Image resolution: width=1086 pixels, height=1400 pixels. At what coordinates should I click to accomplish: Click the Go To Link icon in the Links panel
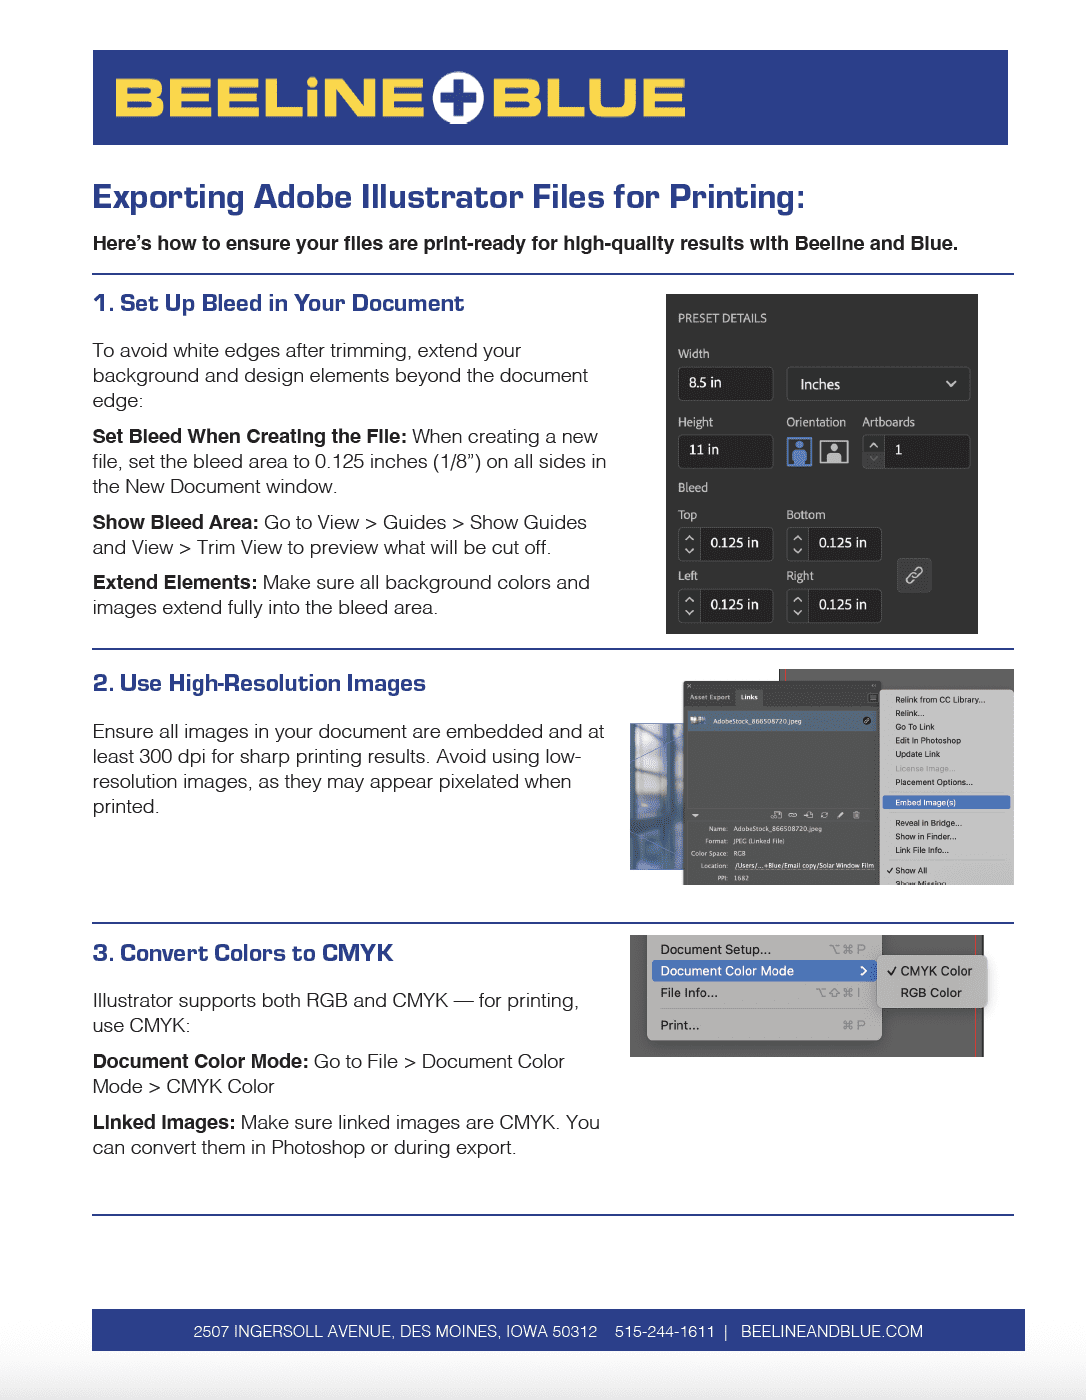coord(808,815)
